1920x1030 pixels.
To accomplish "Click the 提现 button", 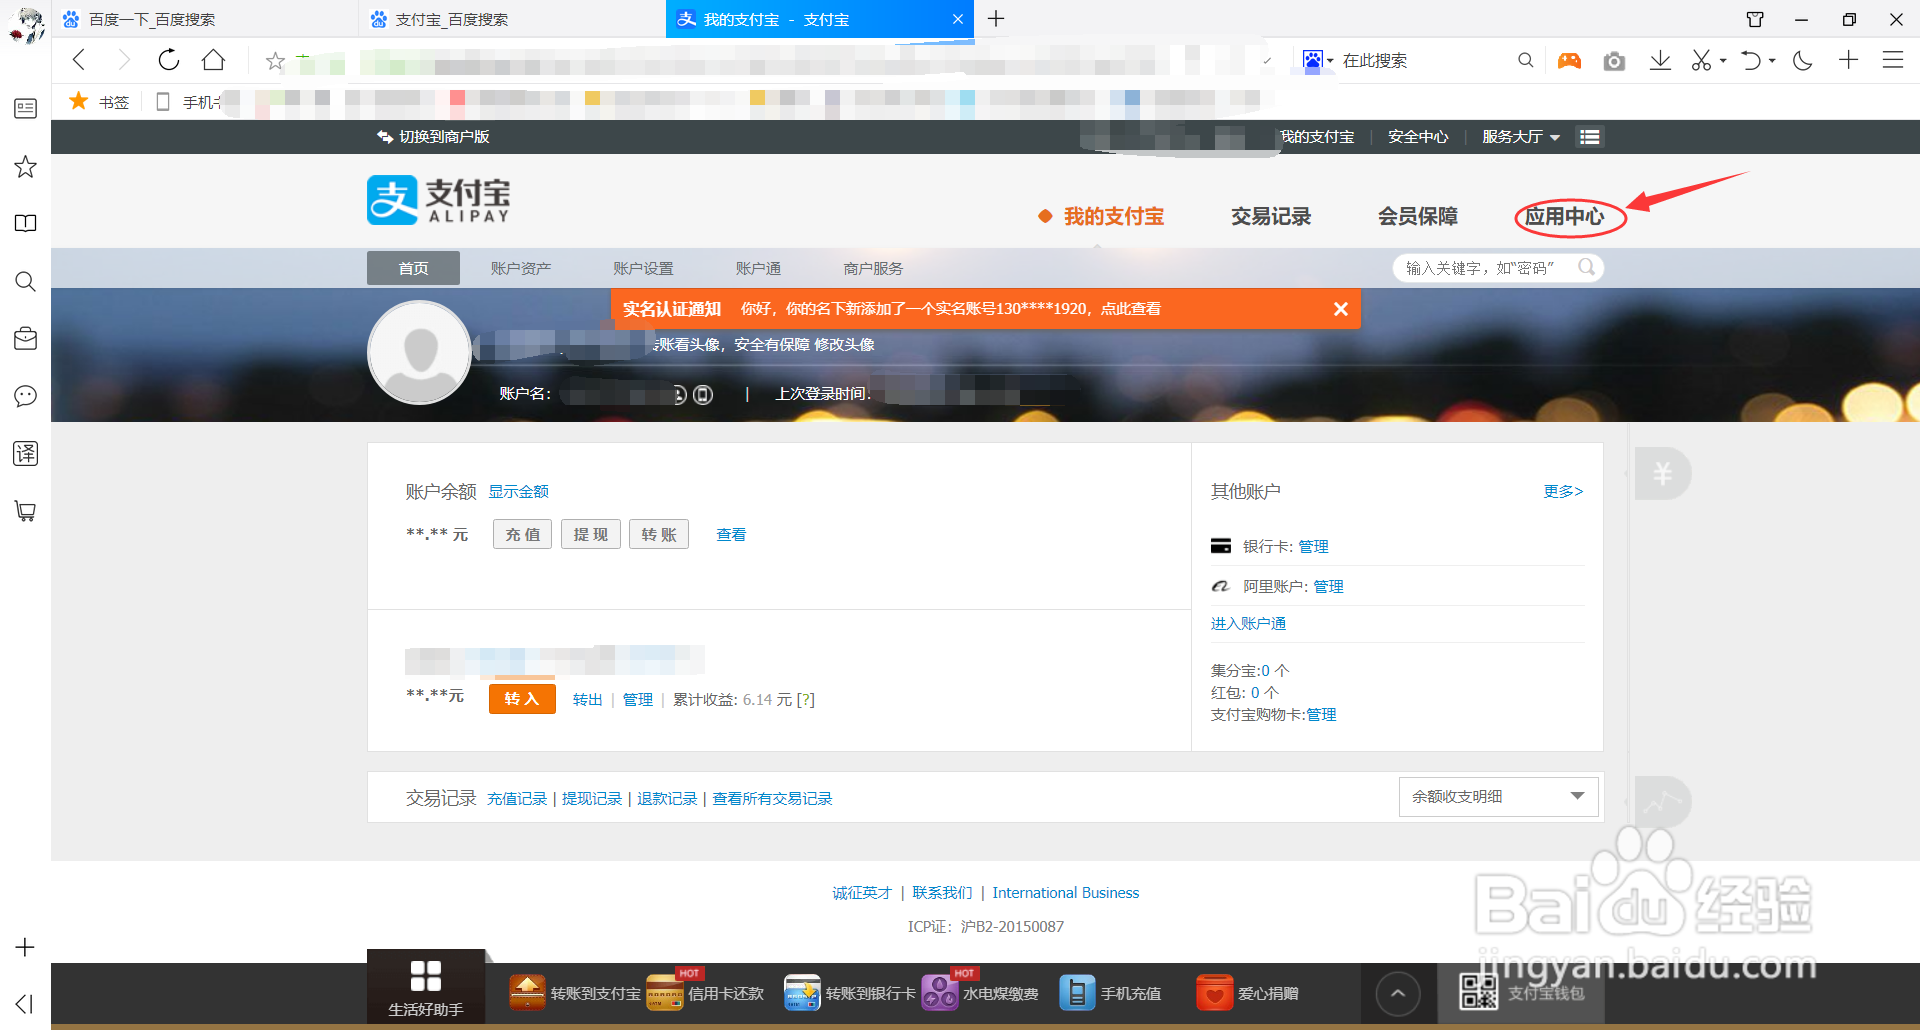I will pos(590,534).
